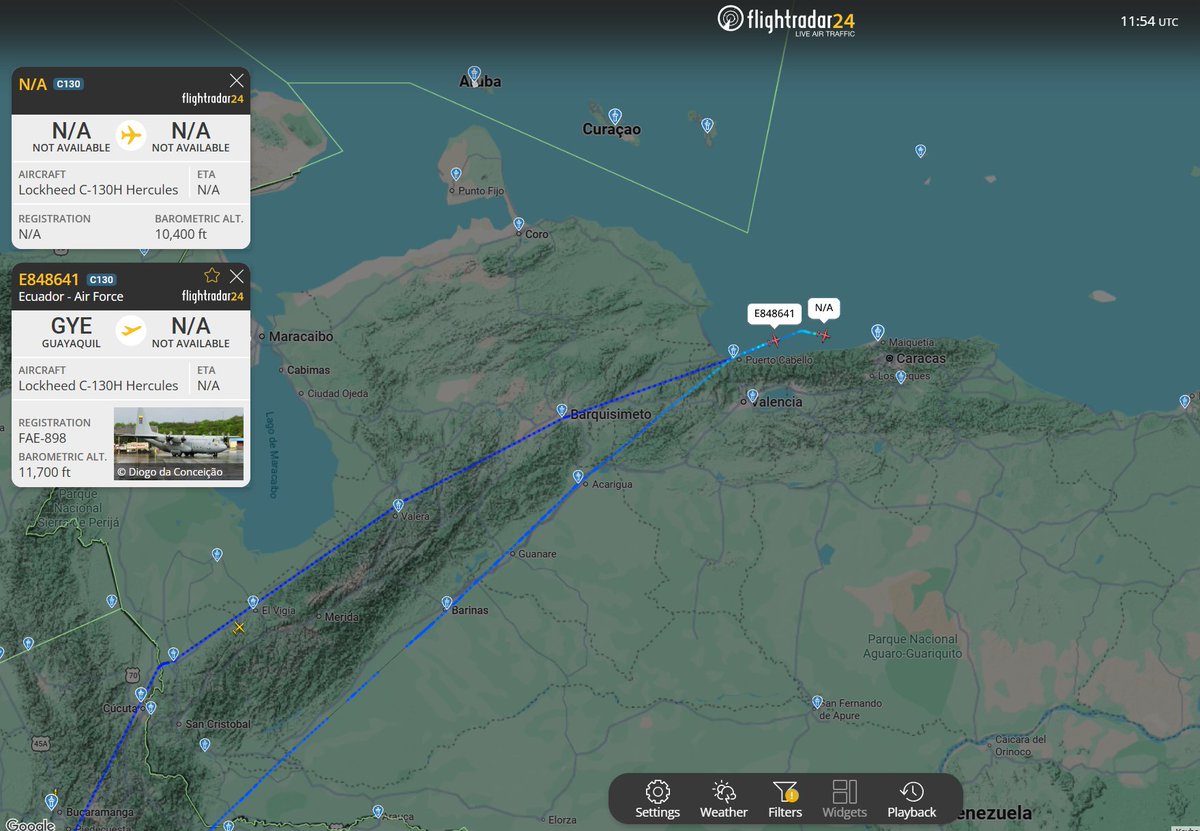1200x831 pixels.
Task: Select the airport pin at Coro
Action: (518, 224)
